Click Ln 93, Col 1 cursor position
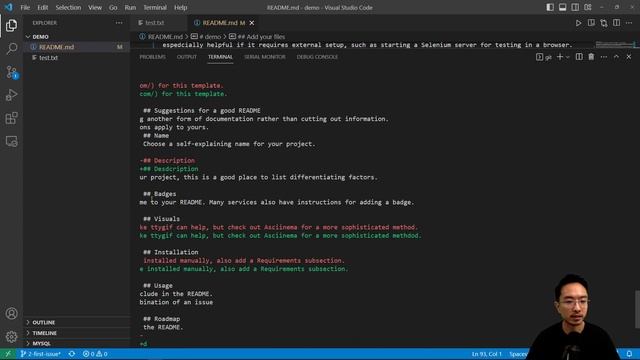This screenshot has height=360, width=640. click(487, 354)
